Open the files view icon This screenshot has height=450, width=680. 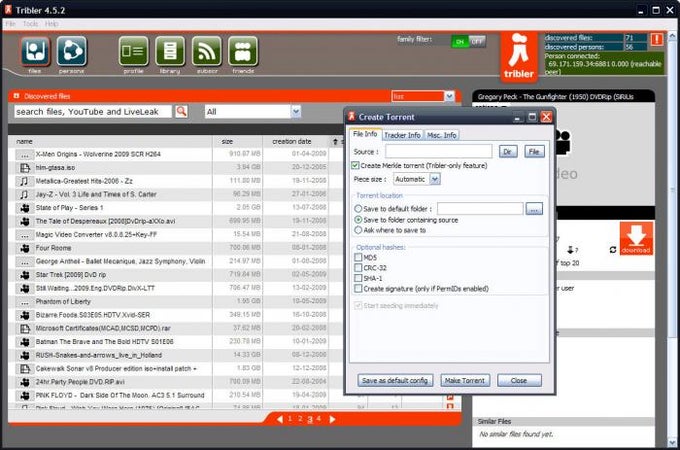click(35, 51)
